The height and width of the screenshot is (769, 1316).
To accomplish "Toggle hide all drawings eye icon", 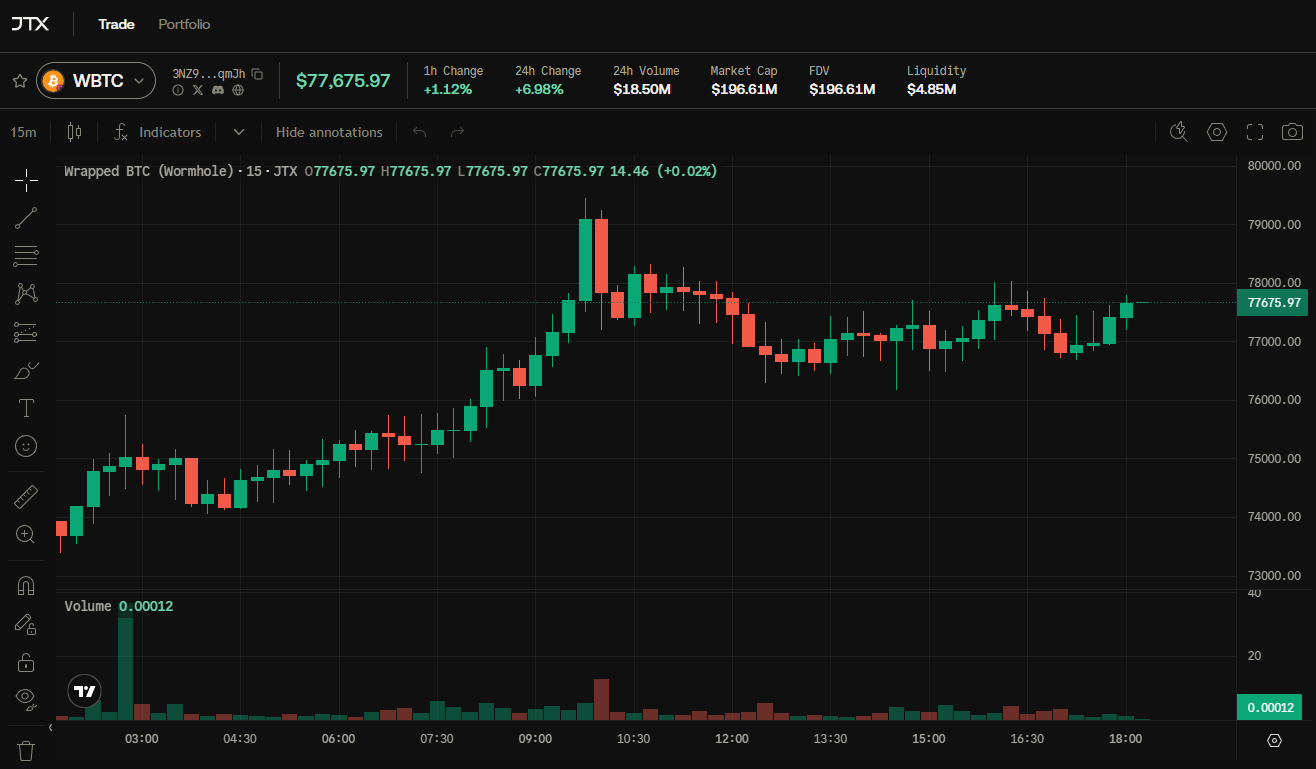I will (x=26, y=699).
